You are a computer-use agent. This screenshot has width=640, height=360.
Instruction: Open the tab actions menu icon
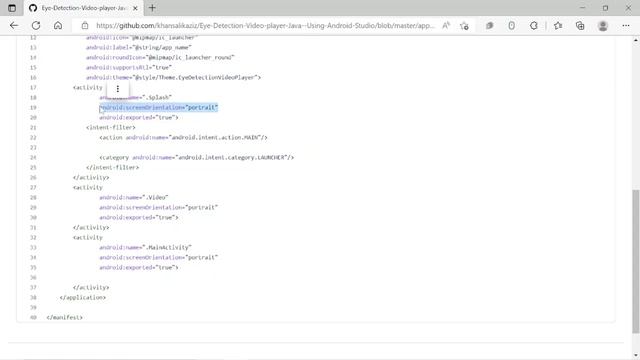[12, 8]
